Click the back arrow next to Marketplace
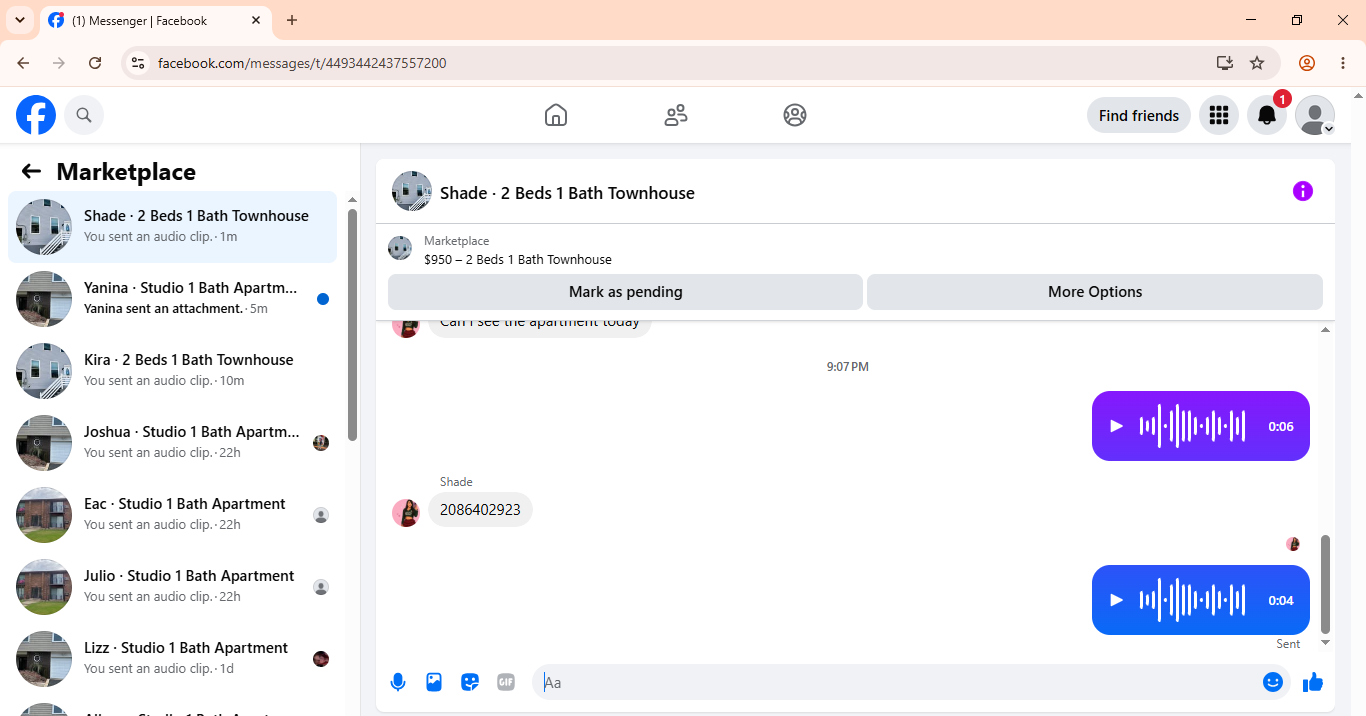 tap(31, 171)
